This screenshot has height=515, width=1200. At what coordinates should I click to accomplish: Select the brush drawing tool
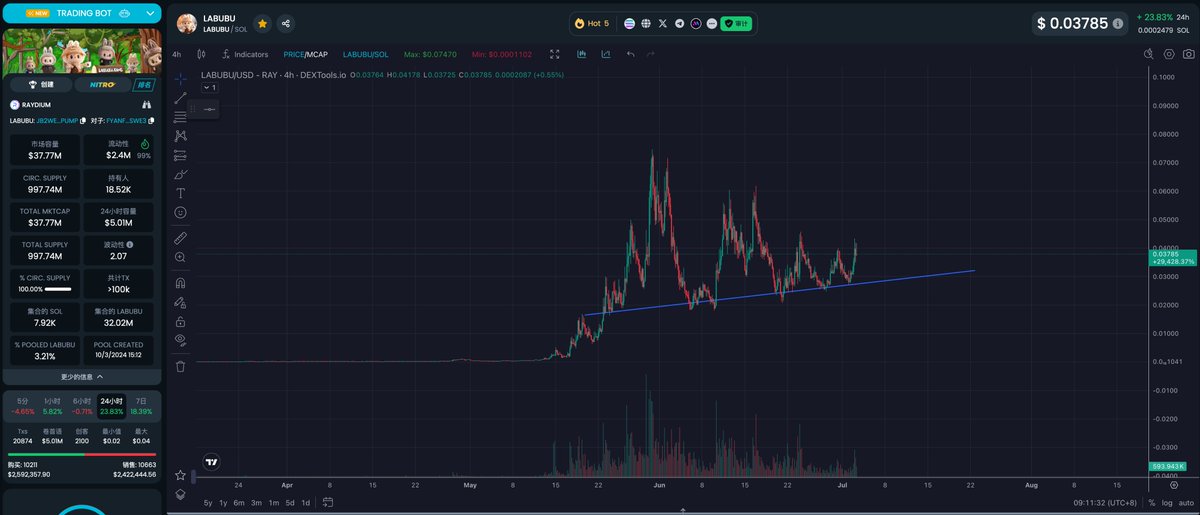coord(180,174)
